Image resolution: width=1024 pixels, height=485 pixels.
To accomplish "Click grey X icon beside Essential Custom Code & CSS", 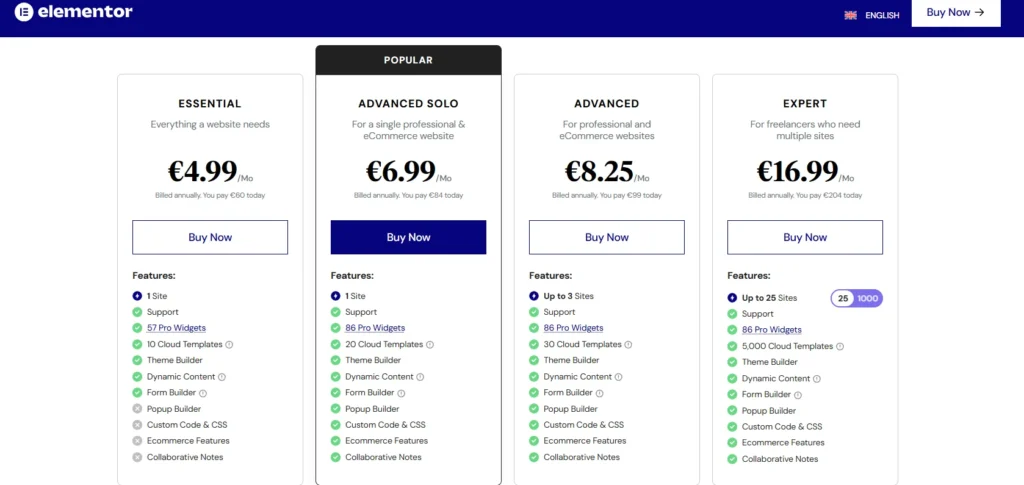I will click(137, 424).
